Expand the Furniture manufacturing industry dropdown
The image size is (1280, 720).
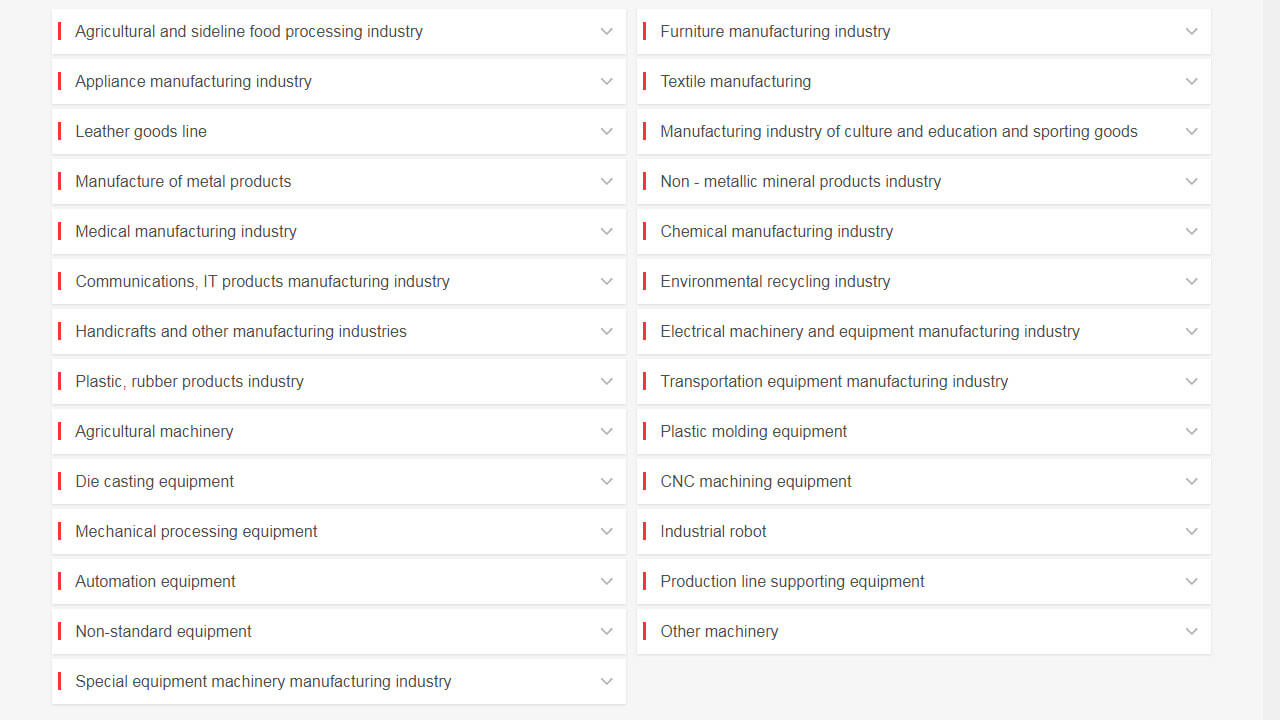coord(923,31)
